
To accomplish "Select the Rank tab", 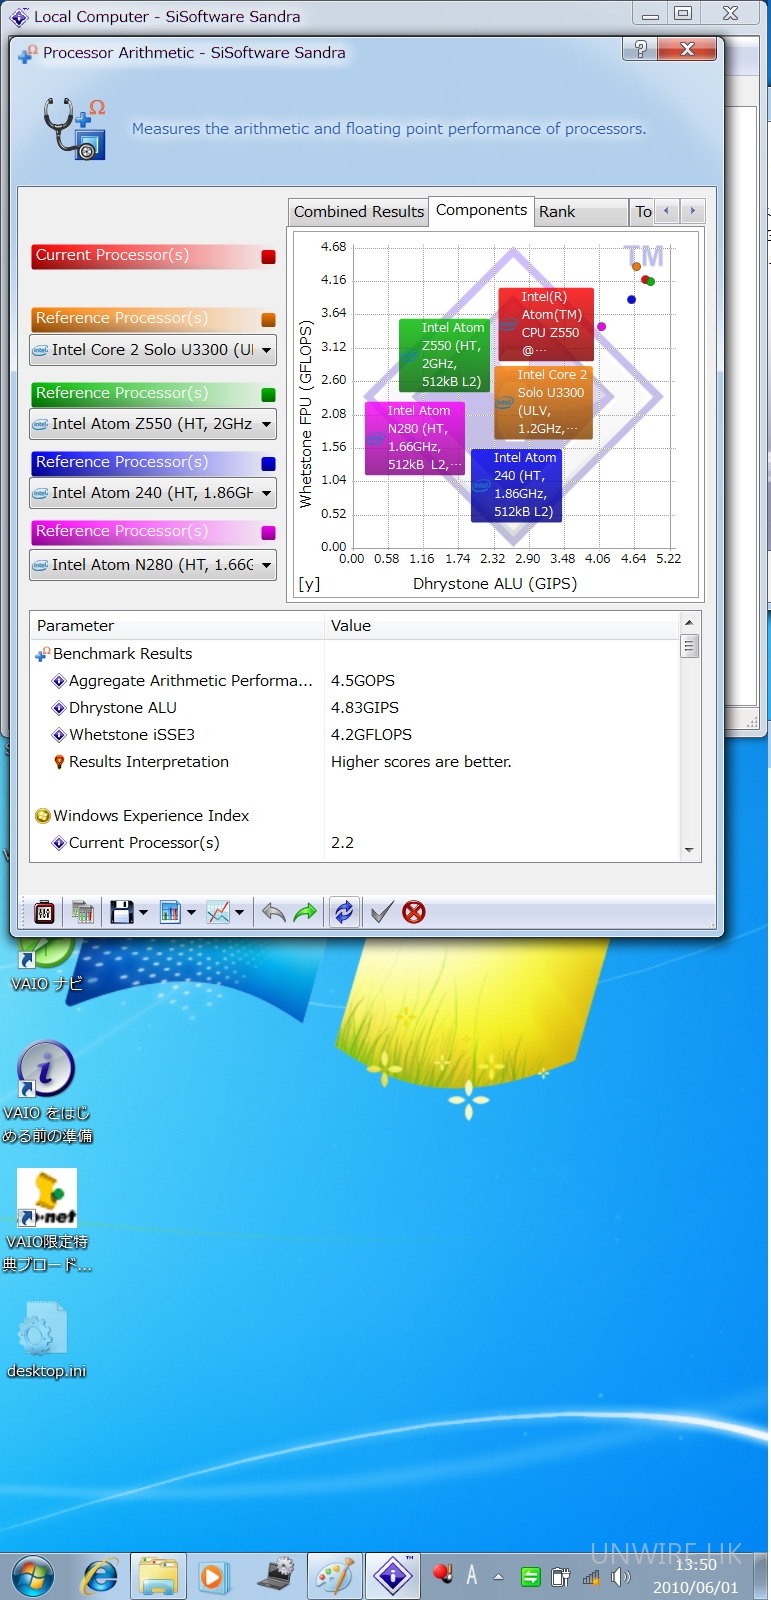I will point(557,212).
